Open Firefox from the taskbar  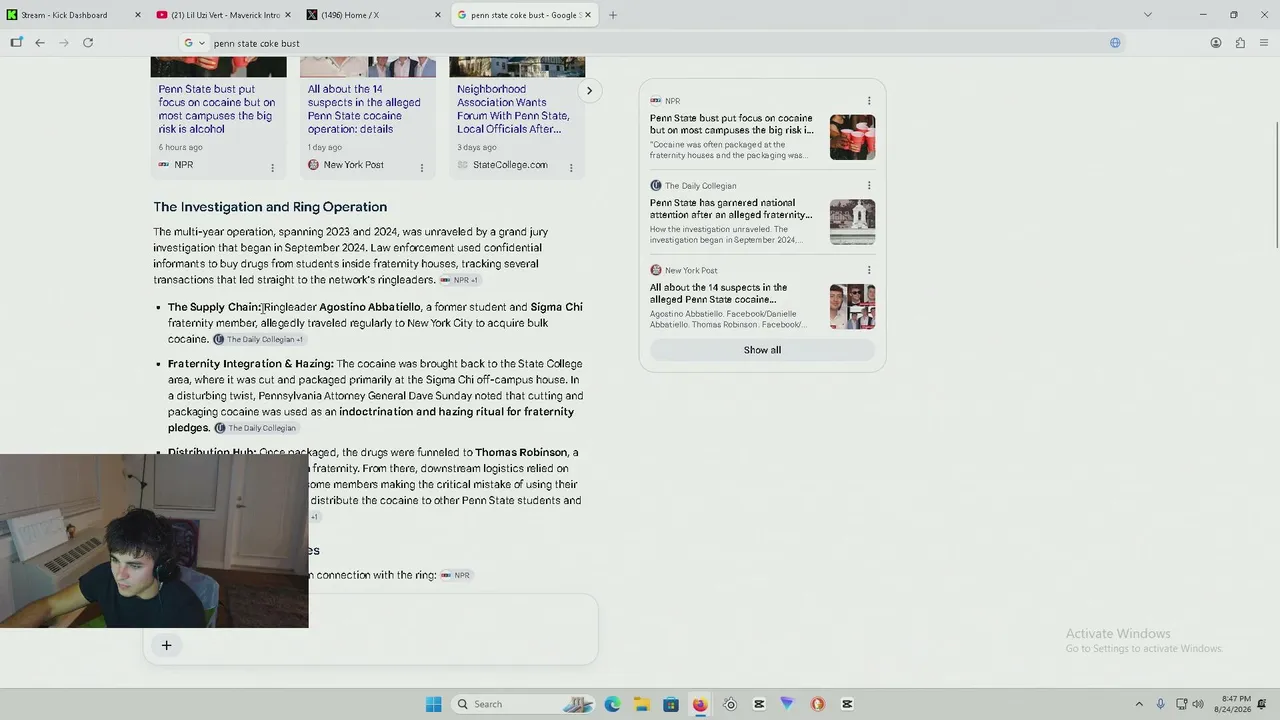pos(700,704)
